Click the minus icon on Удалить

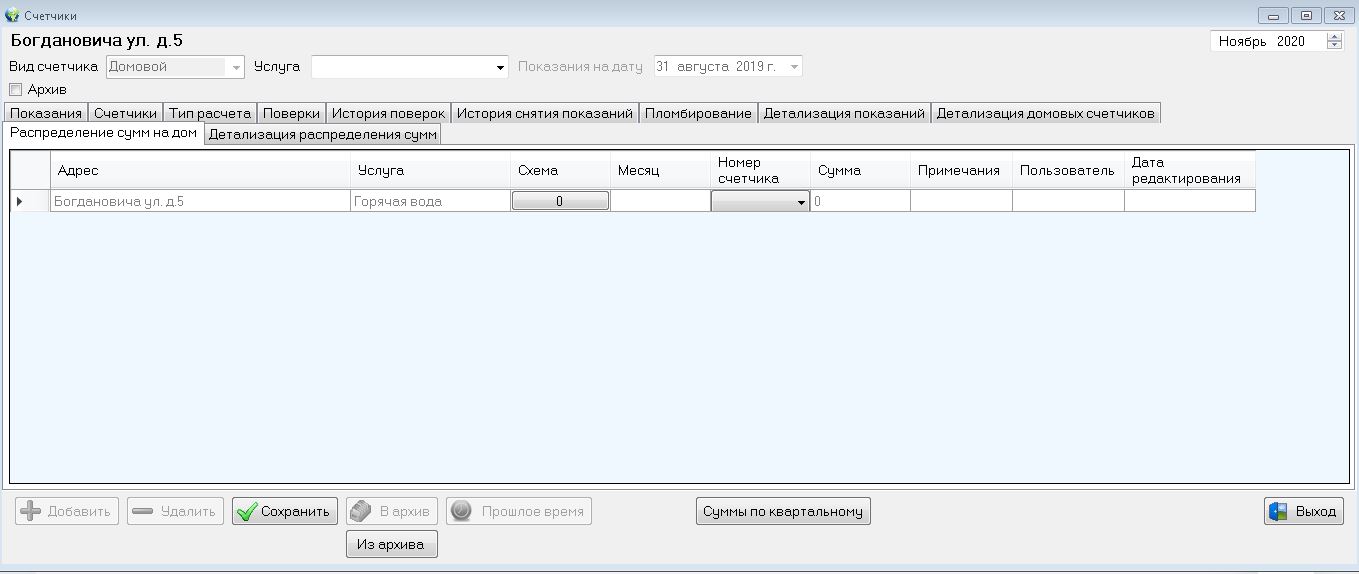[x=142, y=511]
